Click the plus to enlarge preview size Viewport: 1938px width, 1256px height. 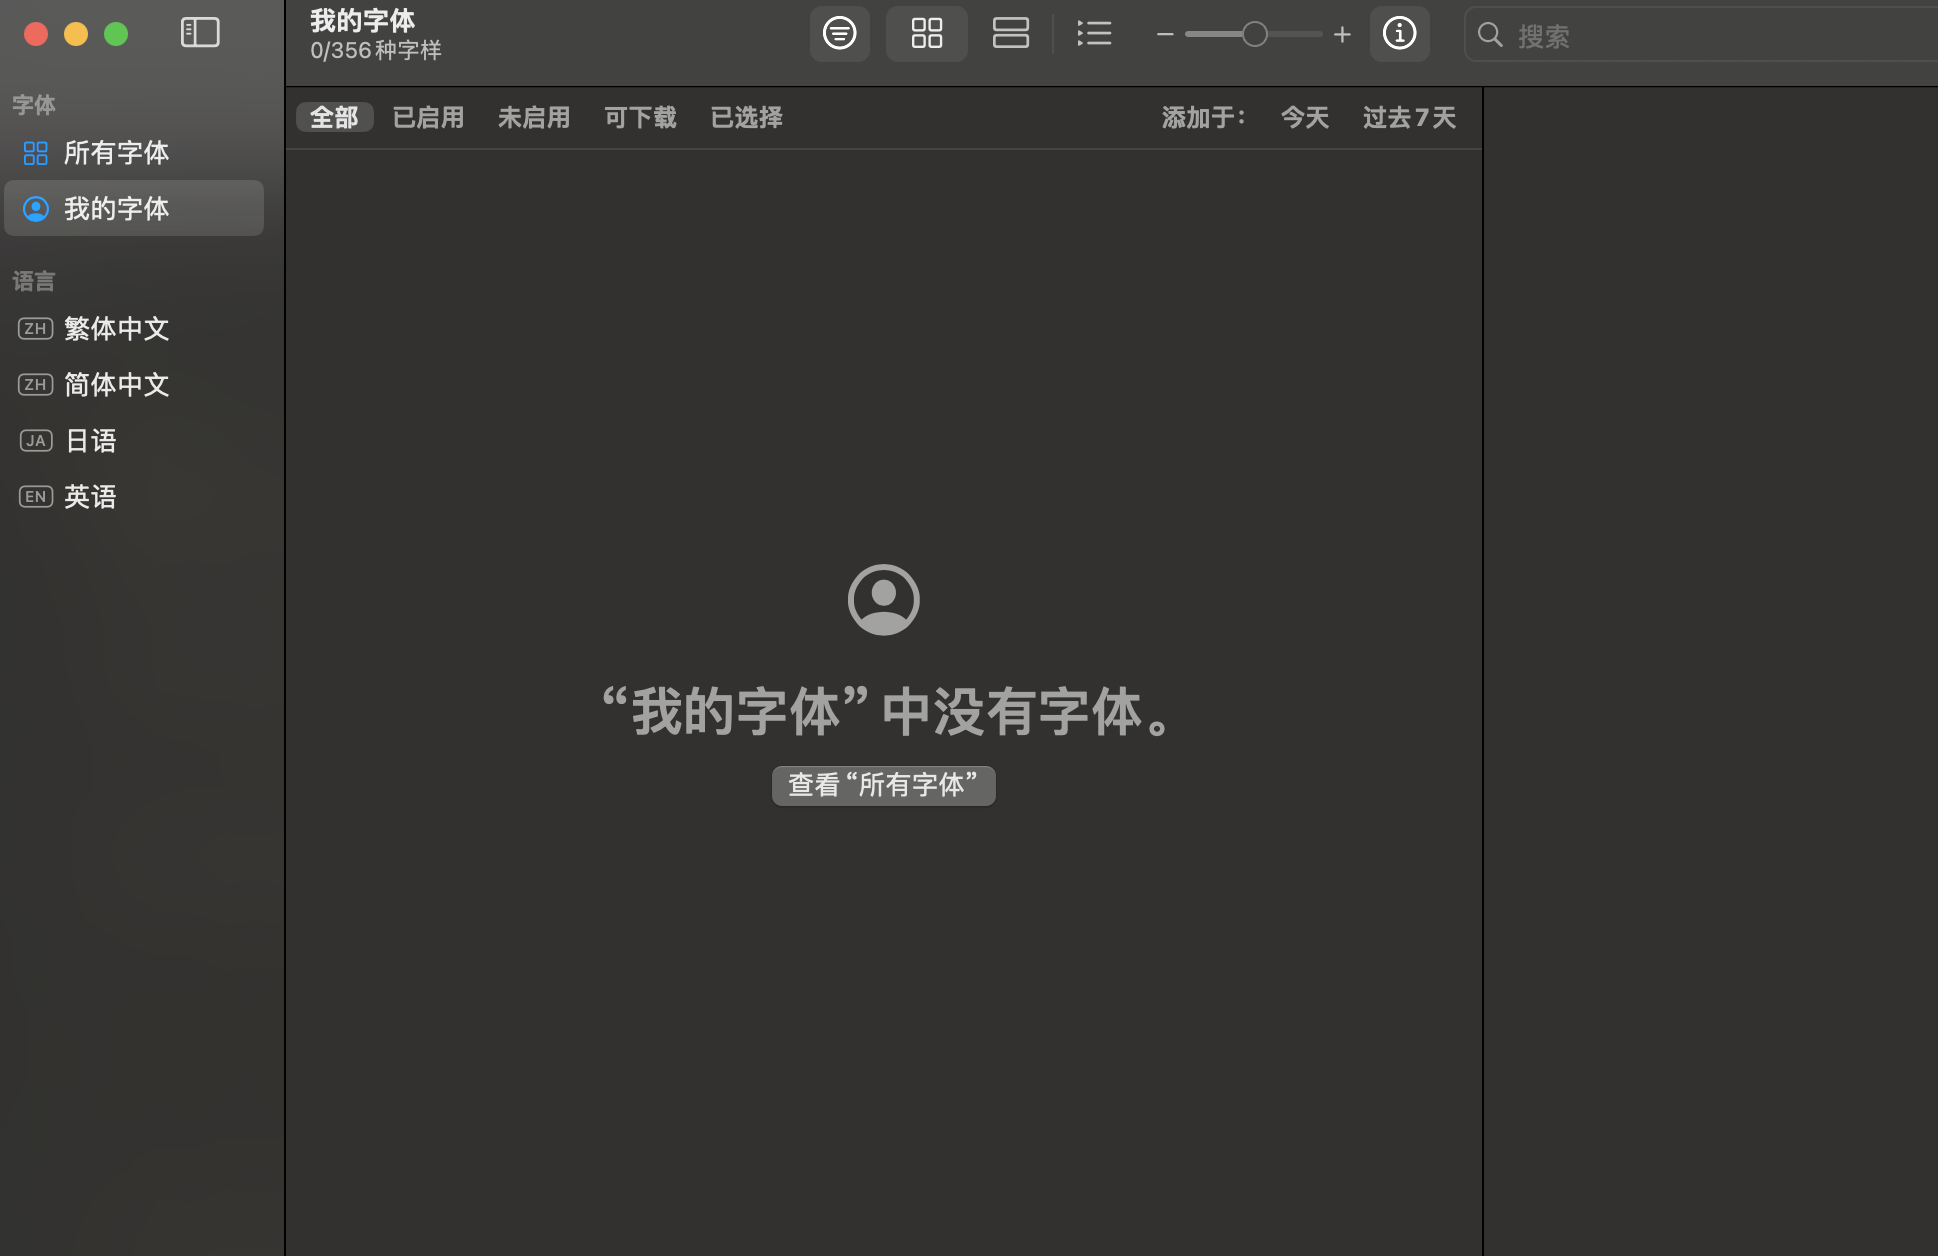(x=1342, y=35)
